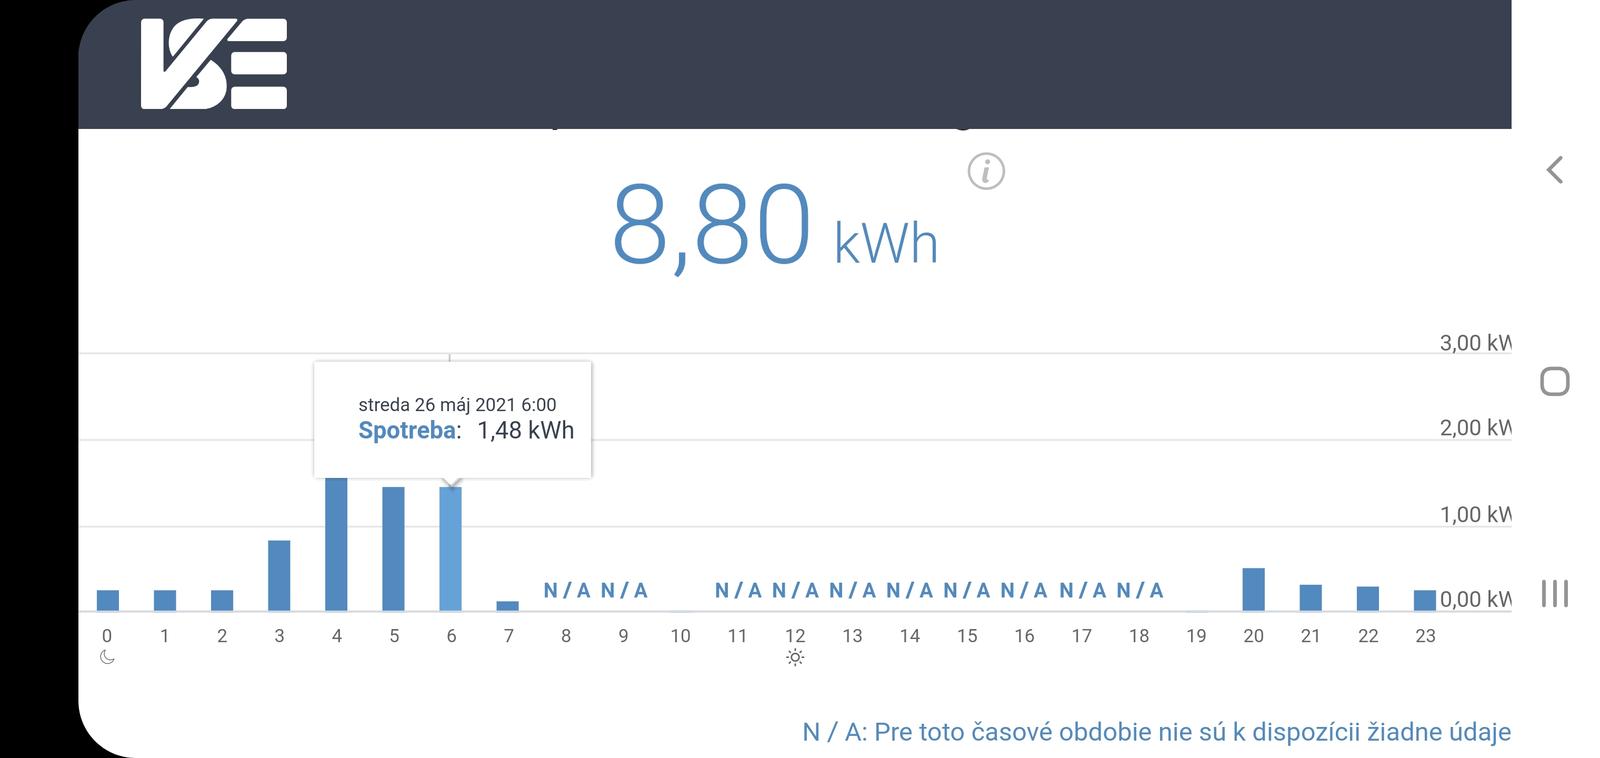Tap the sun icon under hour 12

(x=795, y=657)
